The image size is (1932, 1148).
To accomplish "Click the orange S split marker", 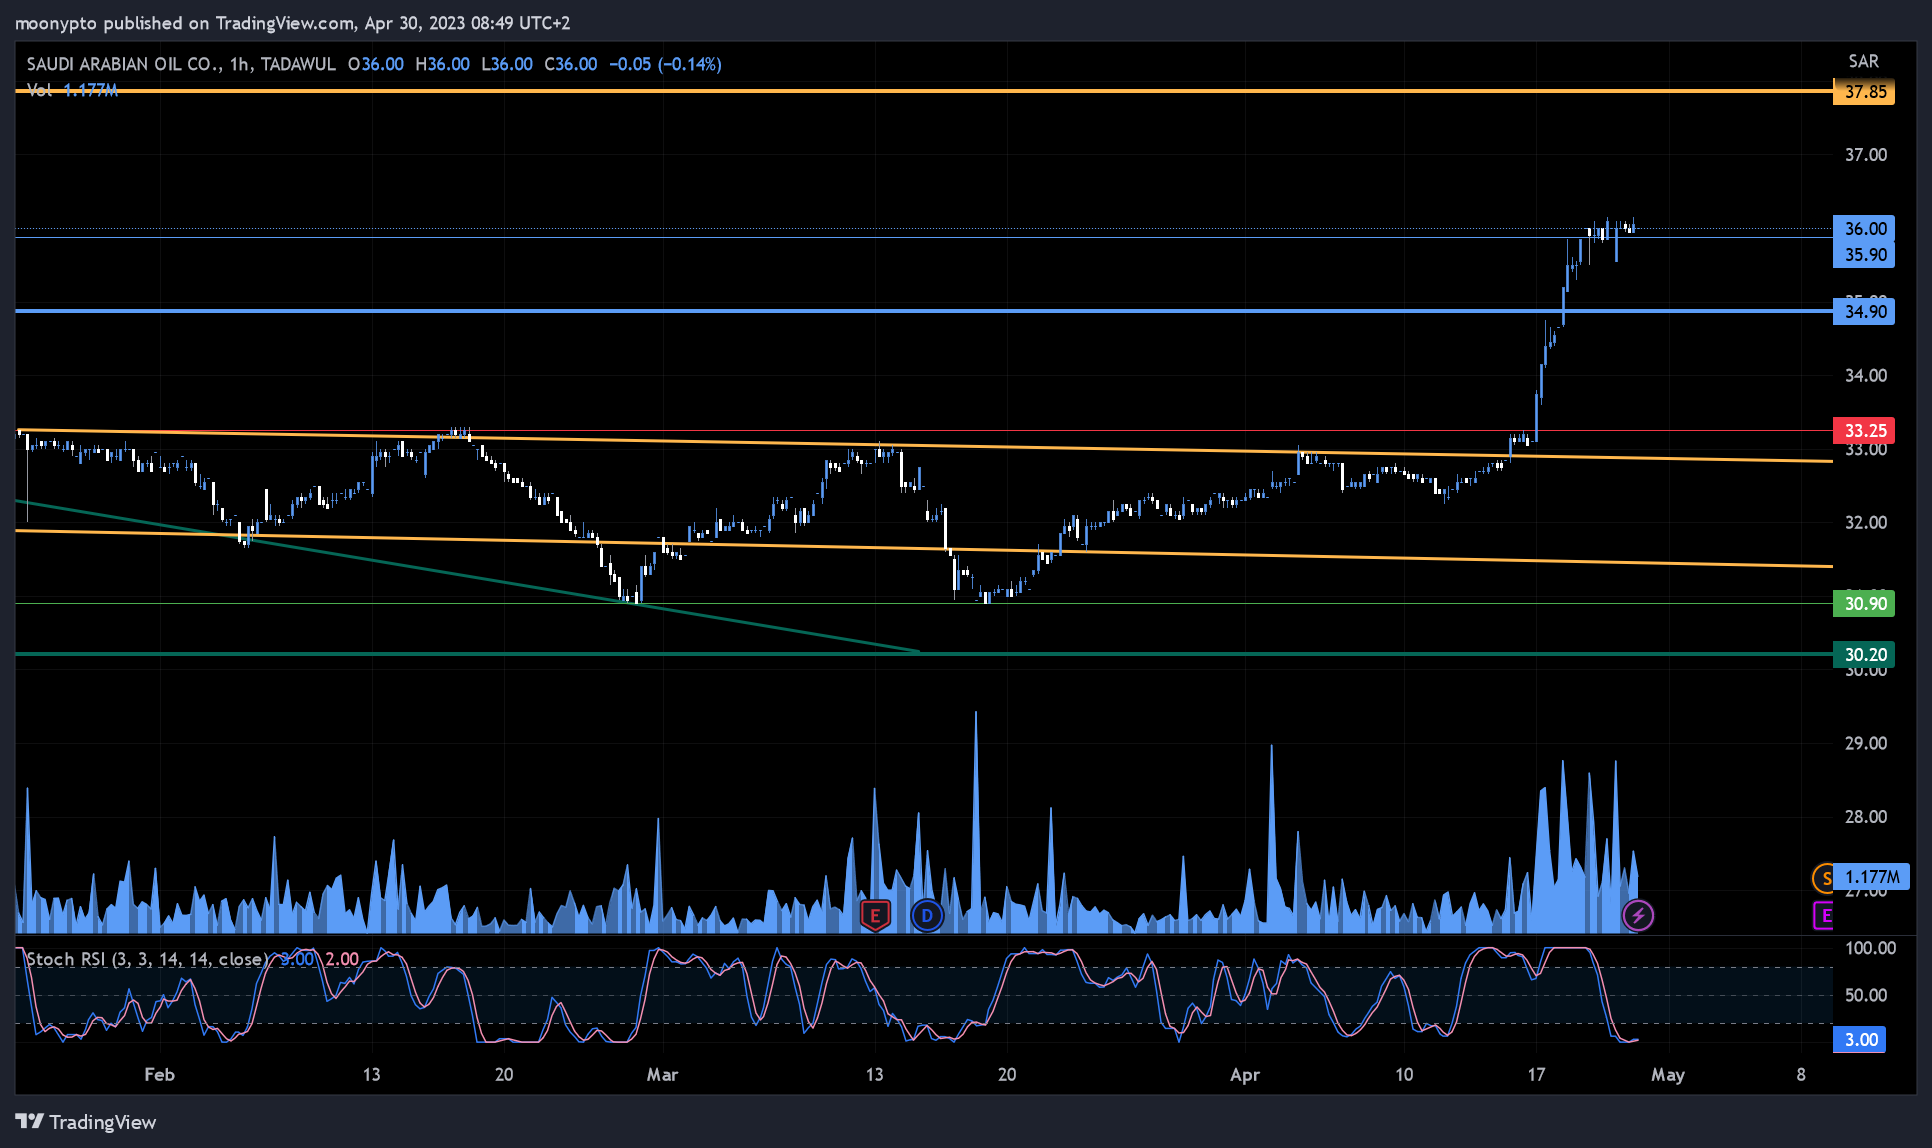I will (x=1824, y=878).
